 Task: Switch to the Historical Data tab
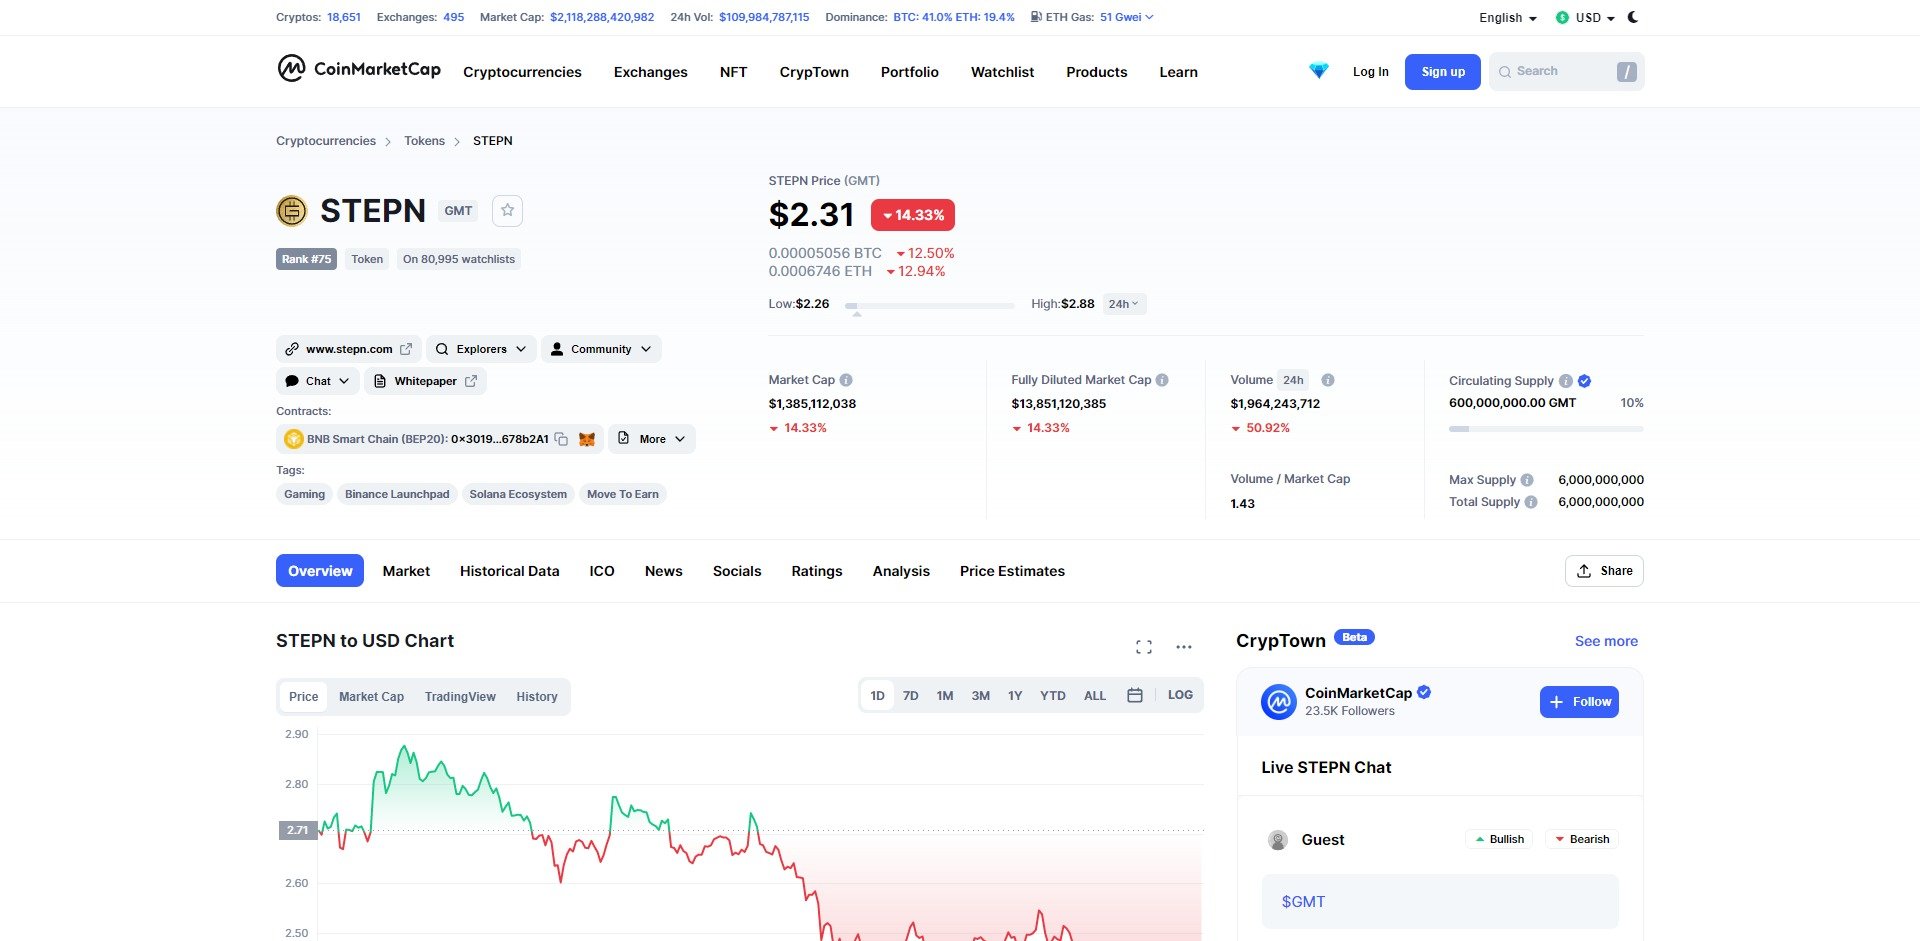pos(509,571)
